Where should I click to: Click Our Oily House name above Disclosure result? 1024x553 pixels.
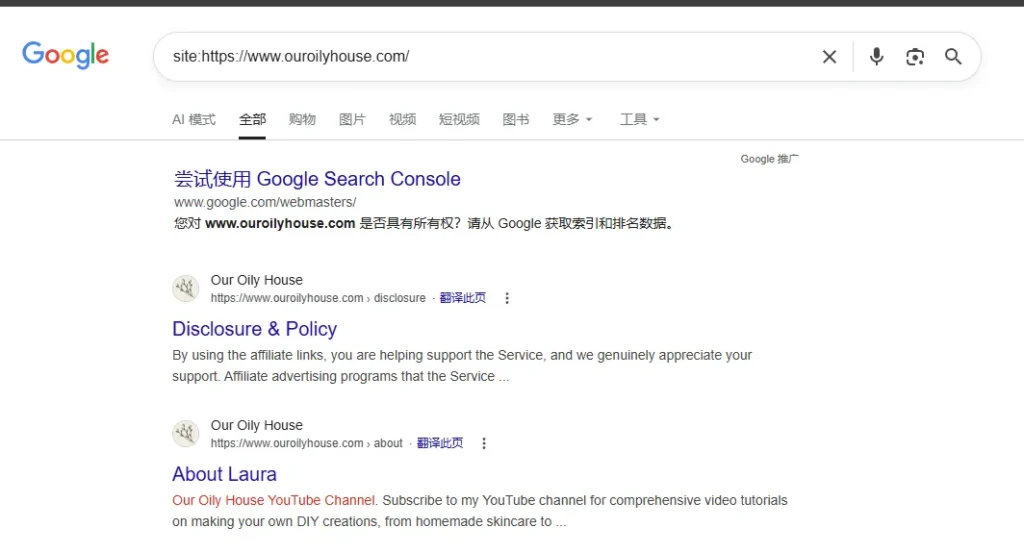(x=257, y=280)
